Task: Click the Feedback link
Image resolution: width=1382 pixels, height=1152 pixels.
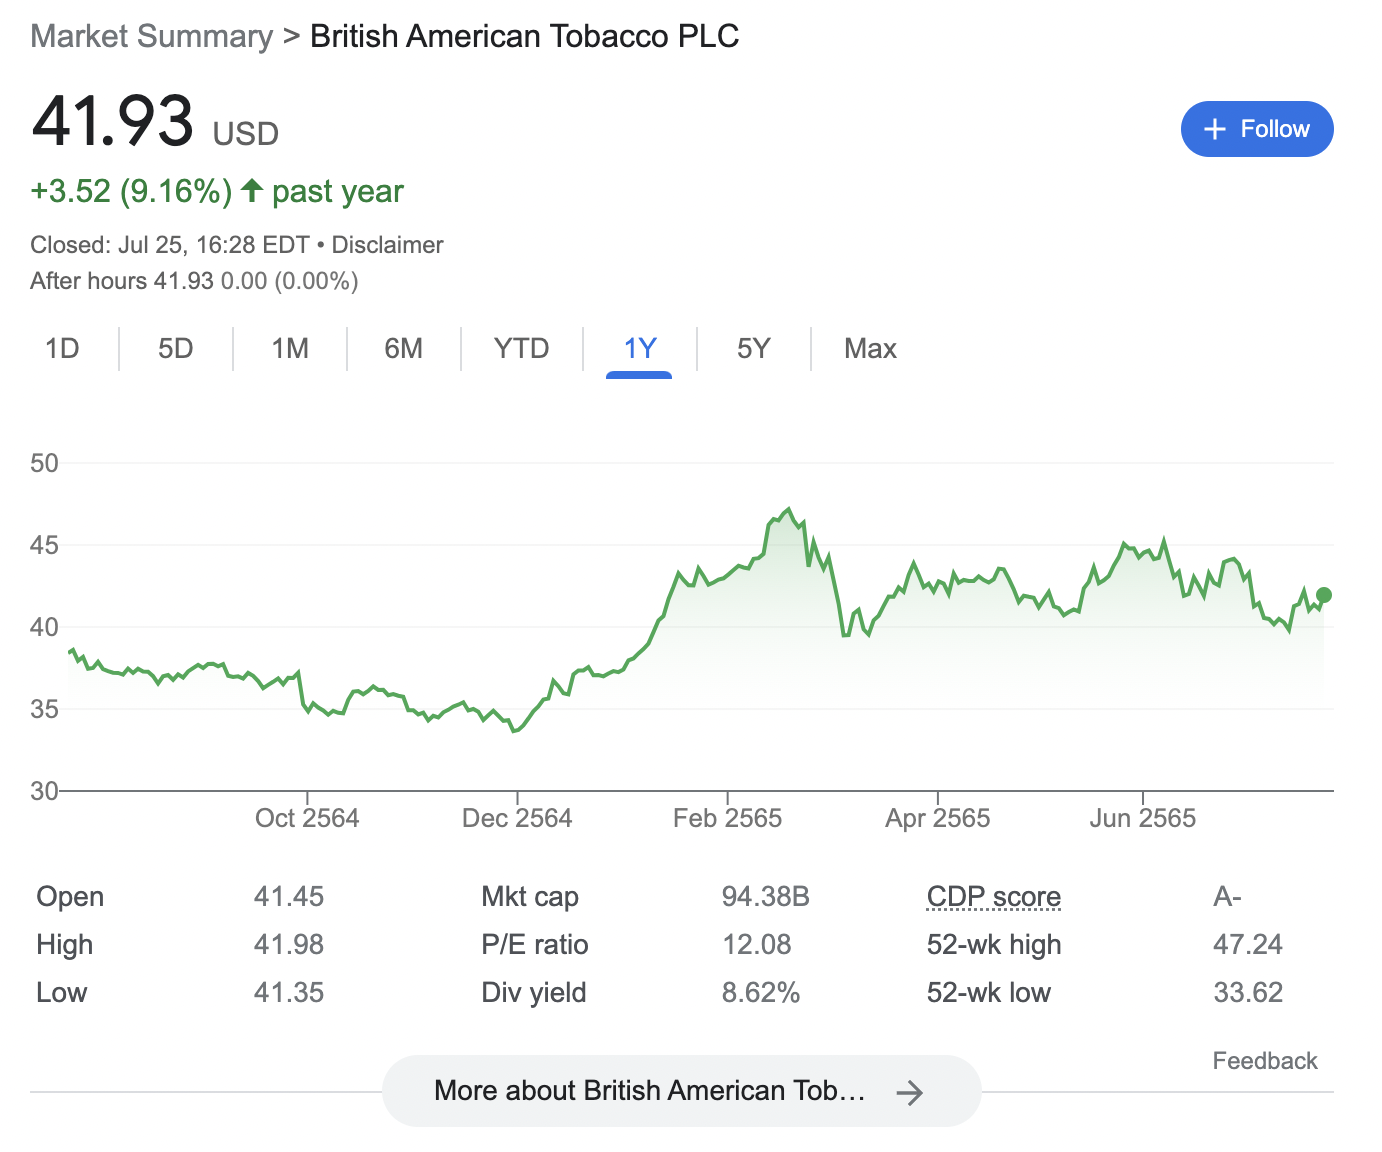Action: pyautogui.click(x=1264, y=1061)
